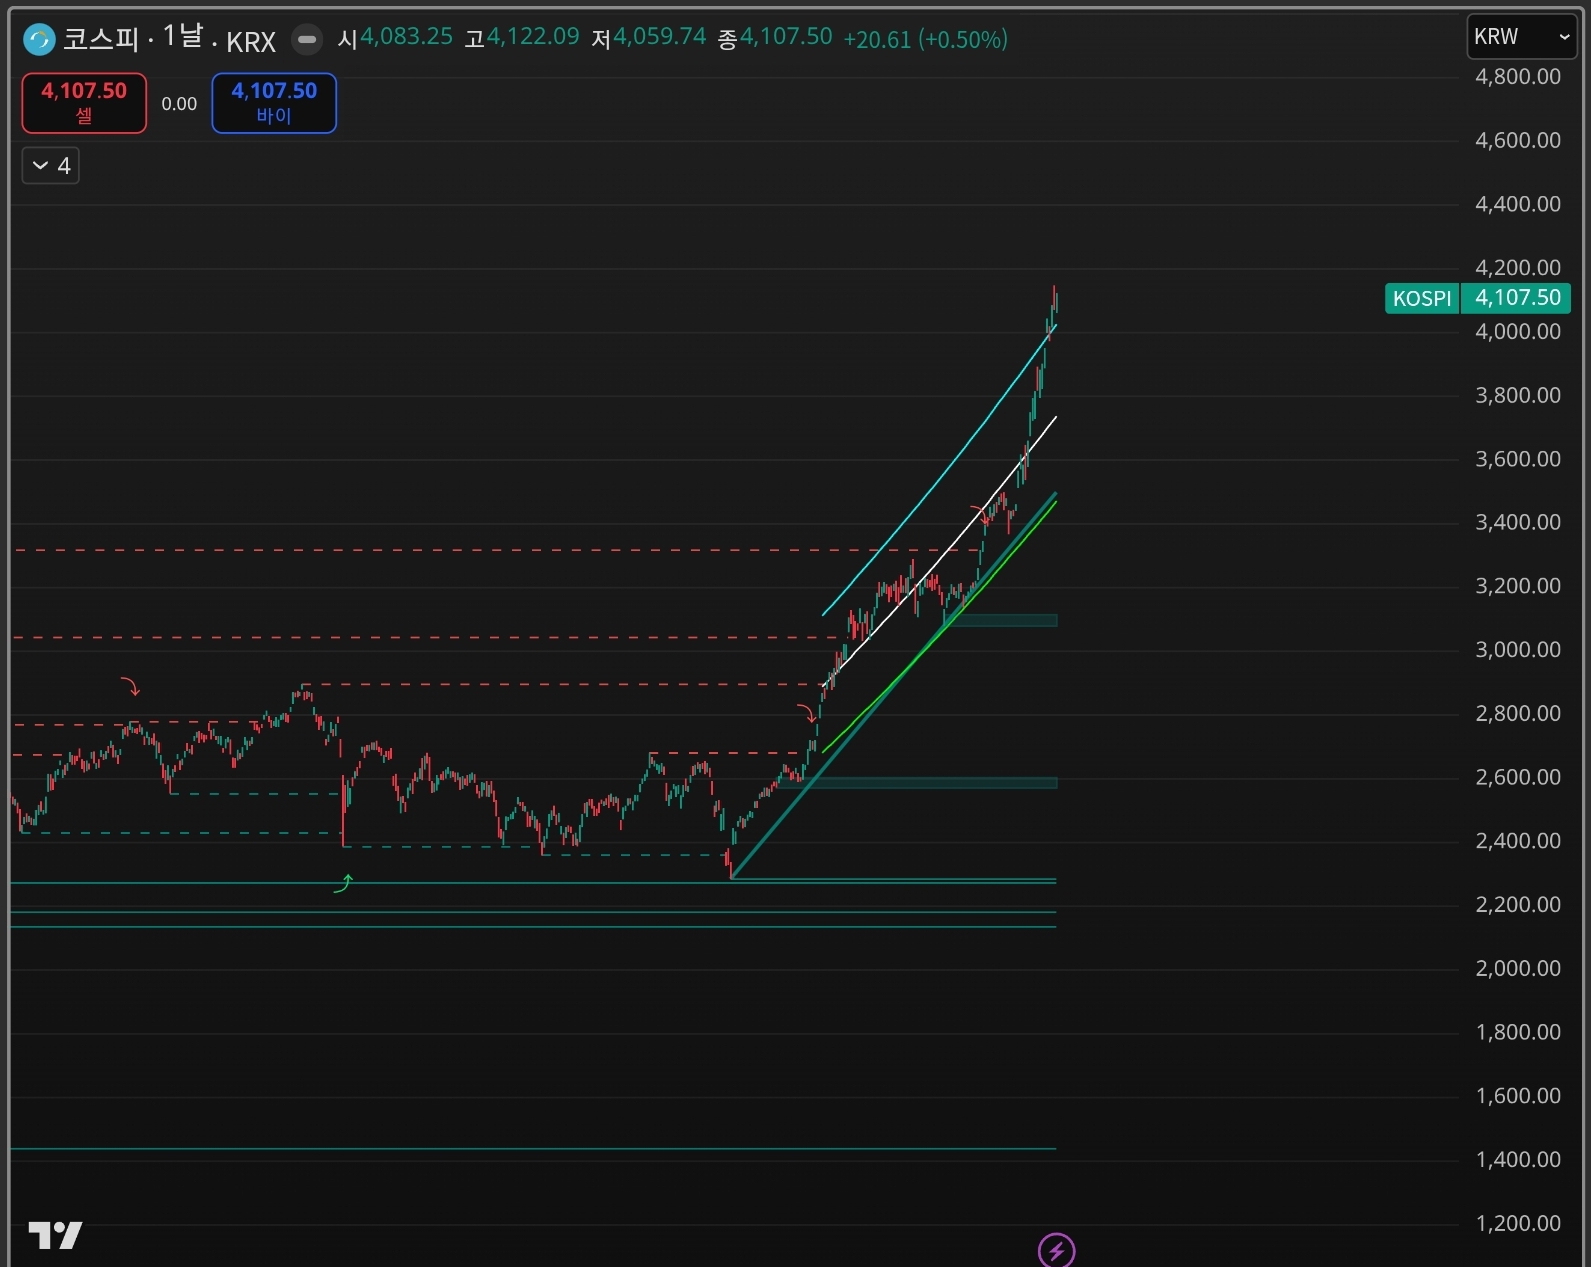1591x1267 pixels.
Task: Select the leftmost red curved arrow drawing
Action: tap(131, 686)
